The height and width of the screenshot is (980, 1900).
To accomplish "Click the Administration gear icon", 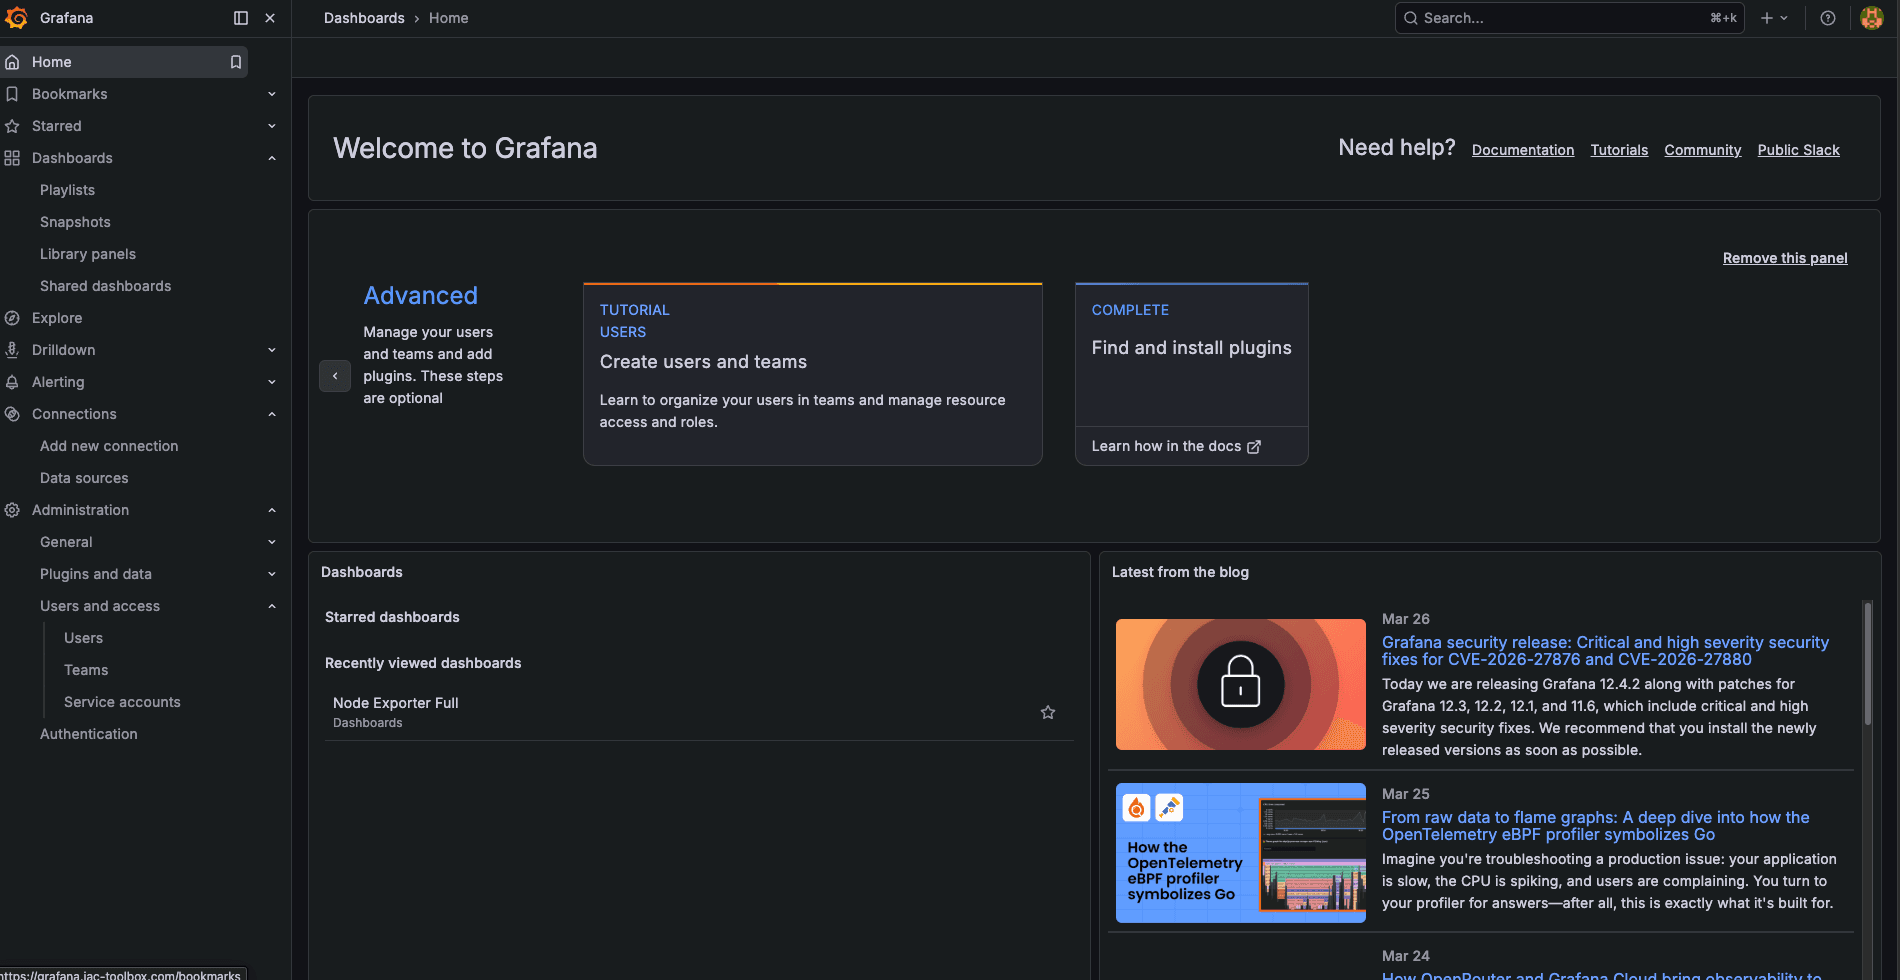I will 12,510.
